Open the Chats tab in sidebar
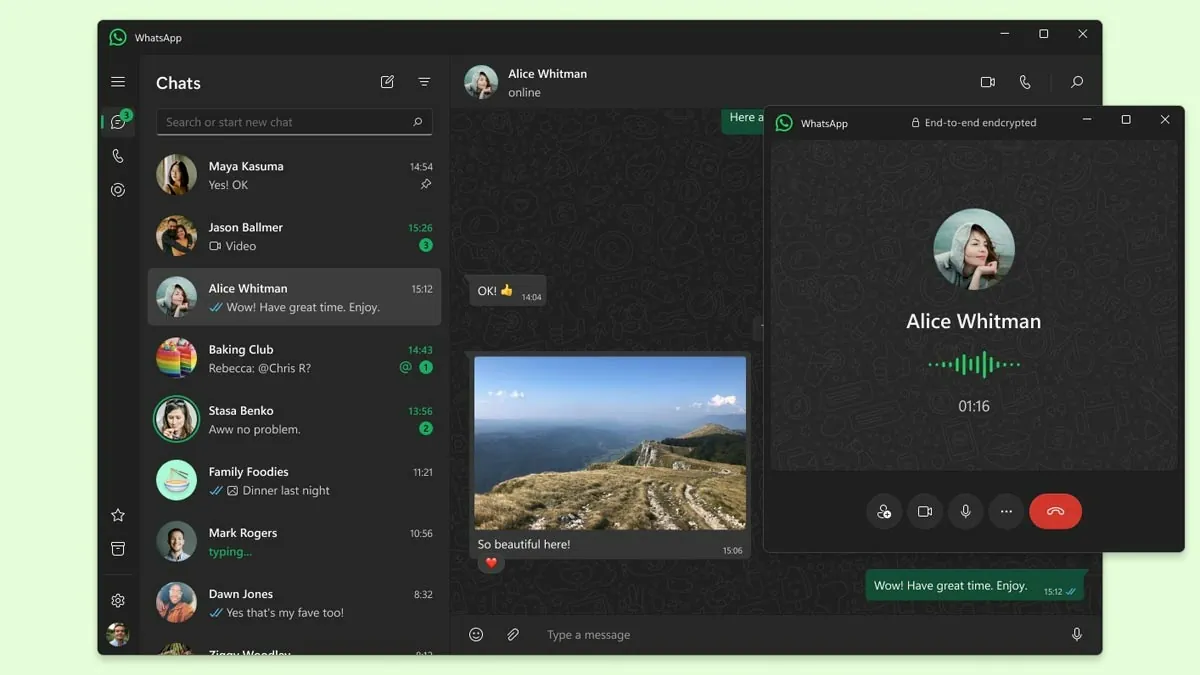The image size is (1200, 675). (x=118, y=122)
